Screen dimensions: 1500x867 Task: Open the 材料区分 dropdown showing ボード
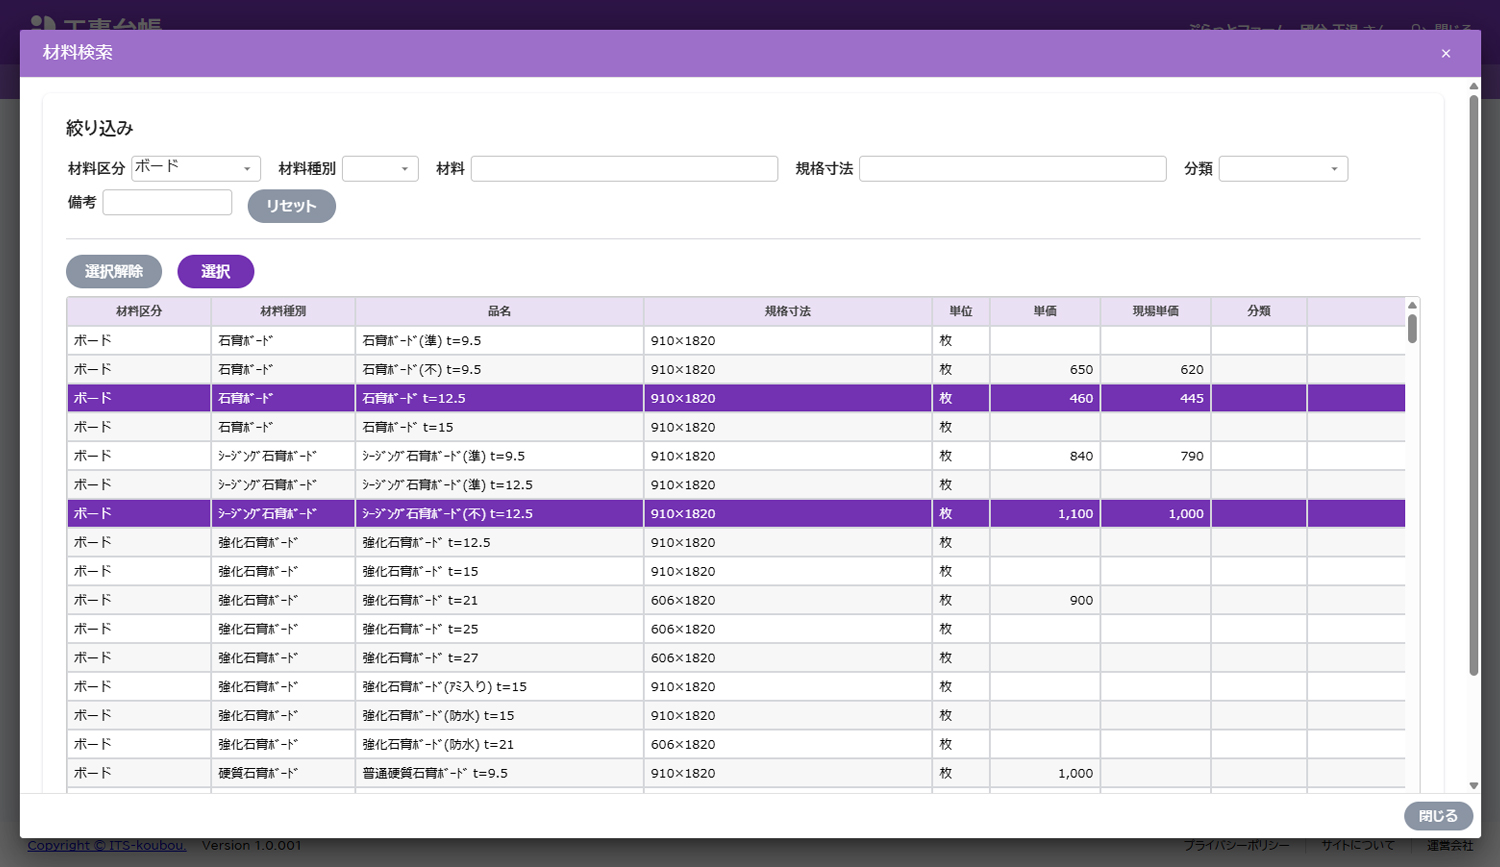[196, 168]
